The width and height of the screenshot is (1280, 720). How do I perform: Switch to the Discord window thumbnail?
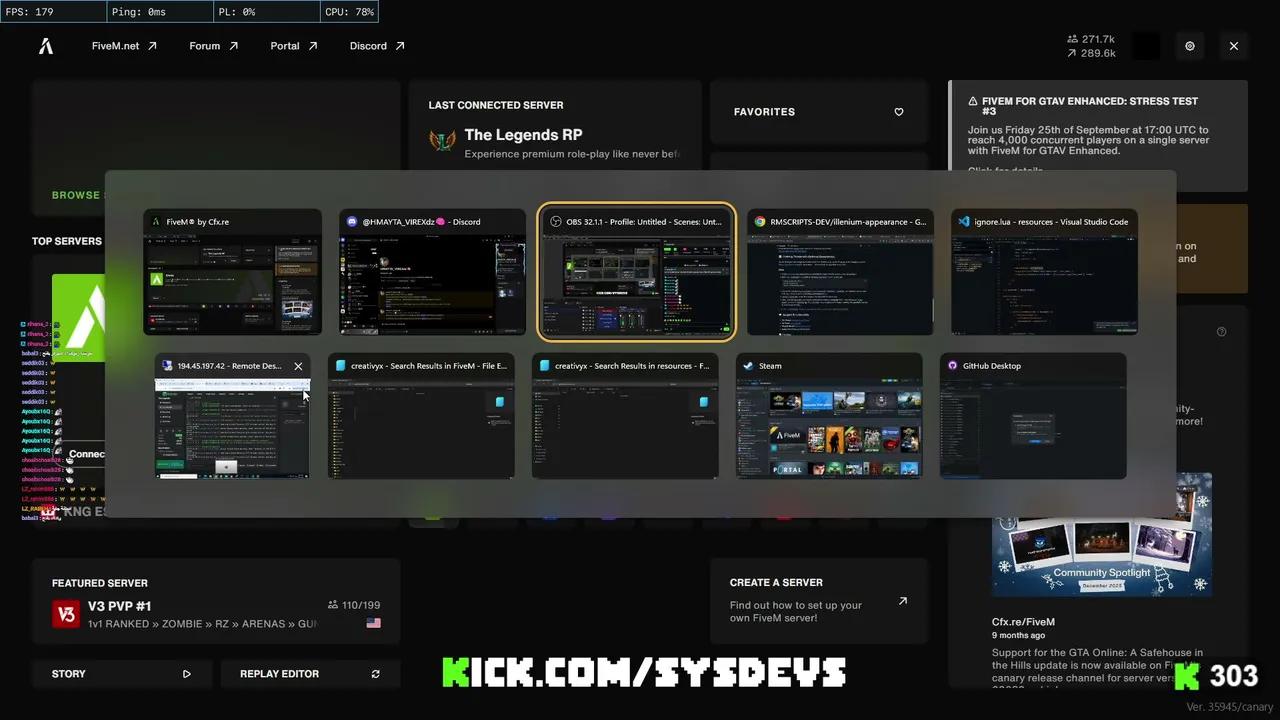point(432,272)
